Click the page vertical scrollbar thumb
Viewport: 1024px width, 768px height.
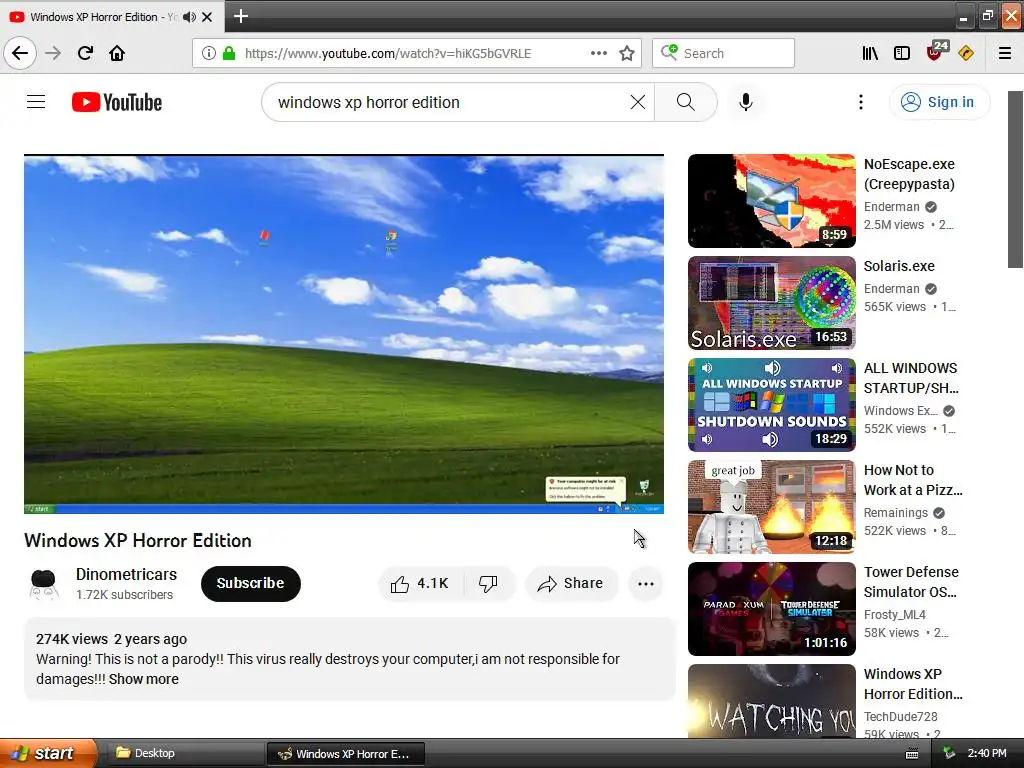[x=1016, y=180]
